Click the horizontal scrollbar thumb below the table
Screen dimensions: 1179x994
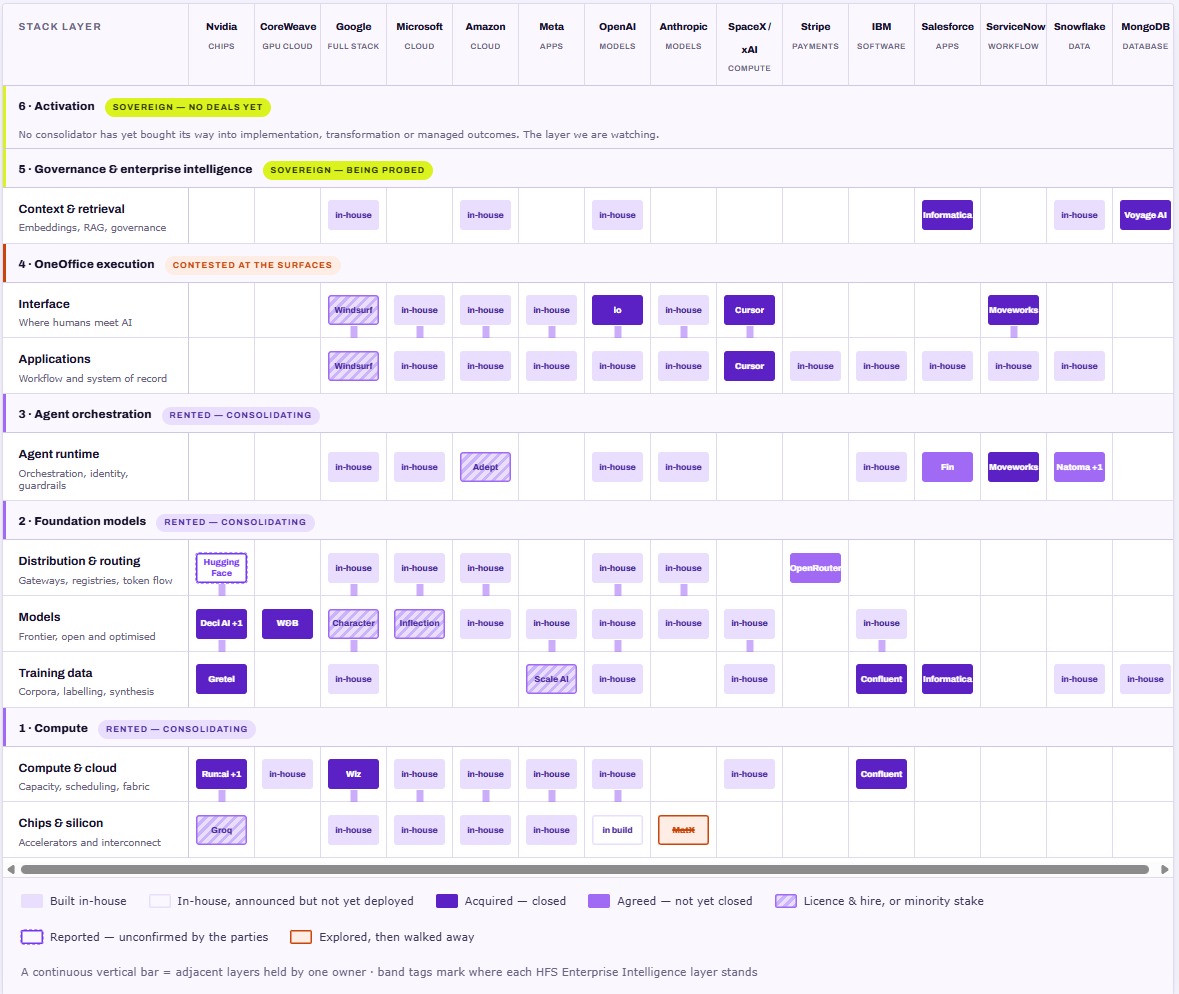[x=584, y=869]
